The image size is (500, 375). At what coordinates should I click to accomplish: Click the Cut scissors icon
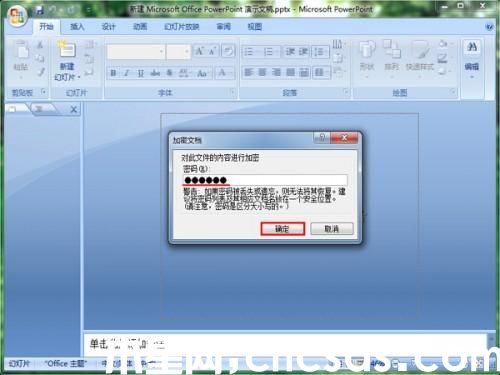coord(41,45)
